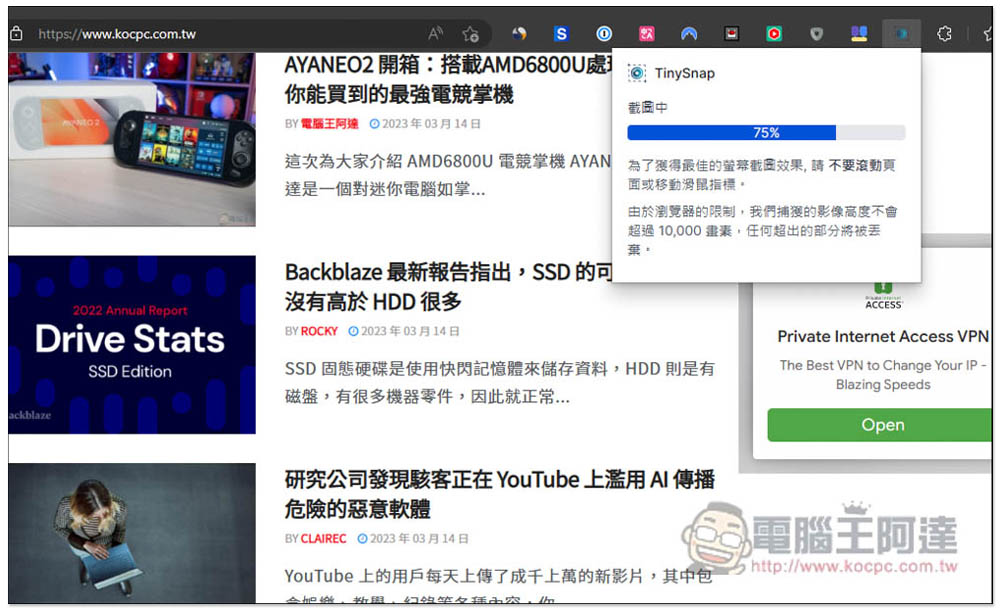The height and width of the screenshot is (611, 1000).
Task: Click the TinySnap logo in the popup
Action: [x=636, y=73]
